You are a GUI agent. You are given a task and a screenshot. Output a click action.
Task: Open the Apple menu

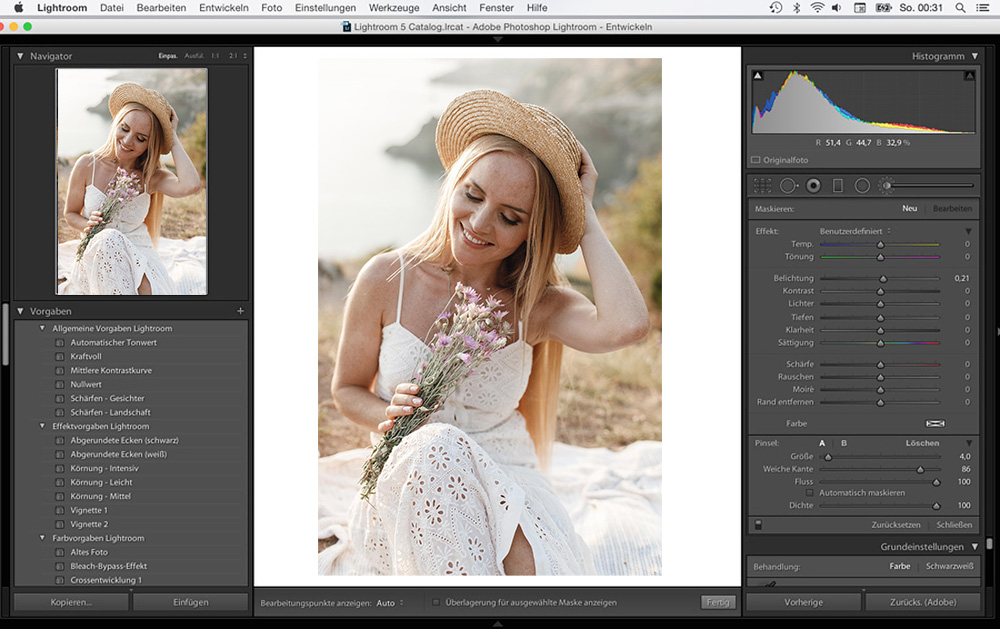pos(18,8)
